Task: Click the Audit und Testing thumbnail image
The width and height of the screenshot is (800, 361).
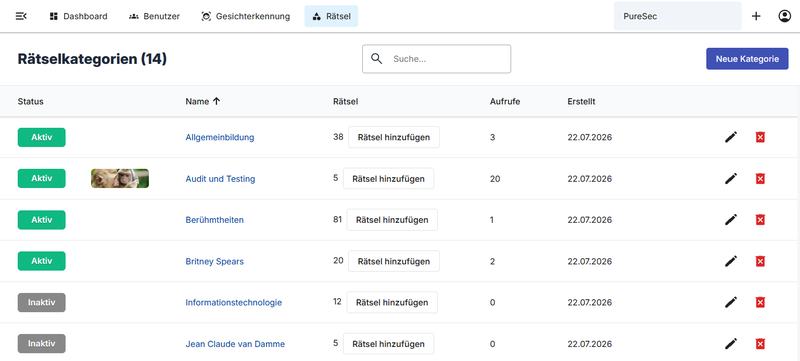Action: coord(120,178)
